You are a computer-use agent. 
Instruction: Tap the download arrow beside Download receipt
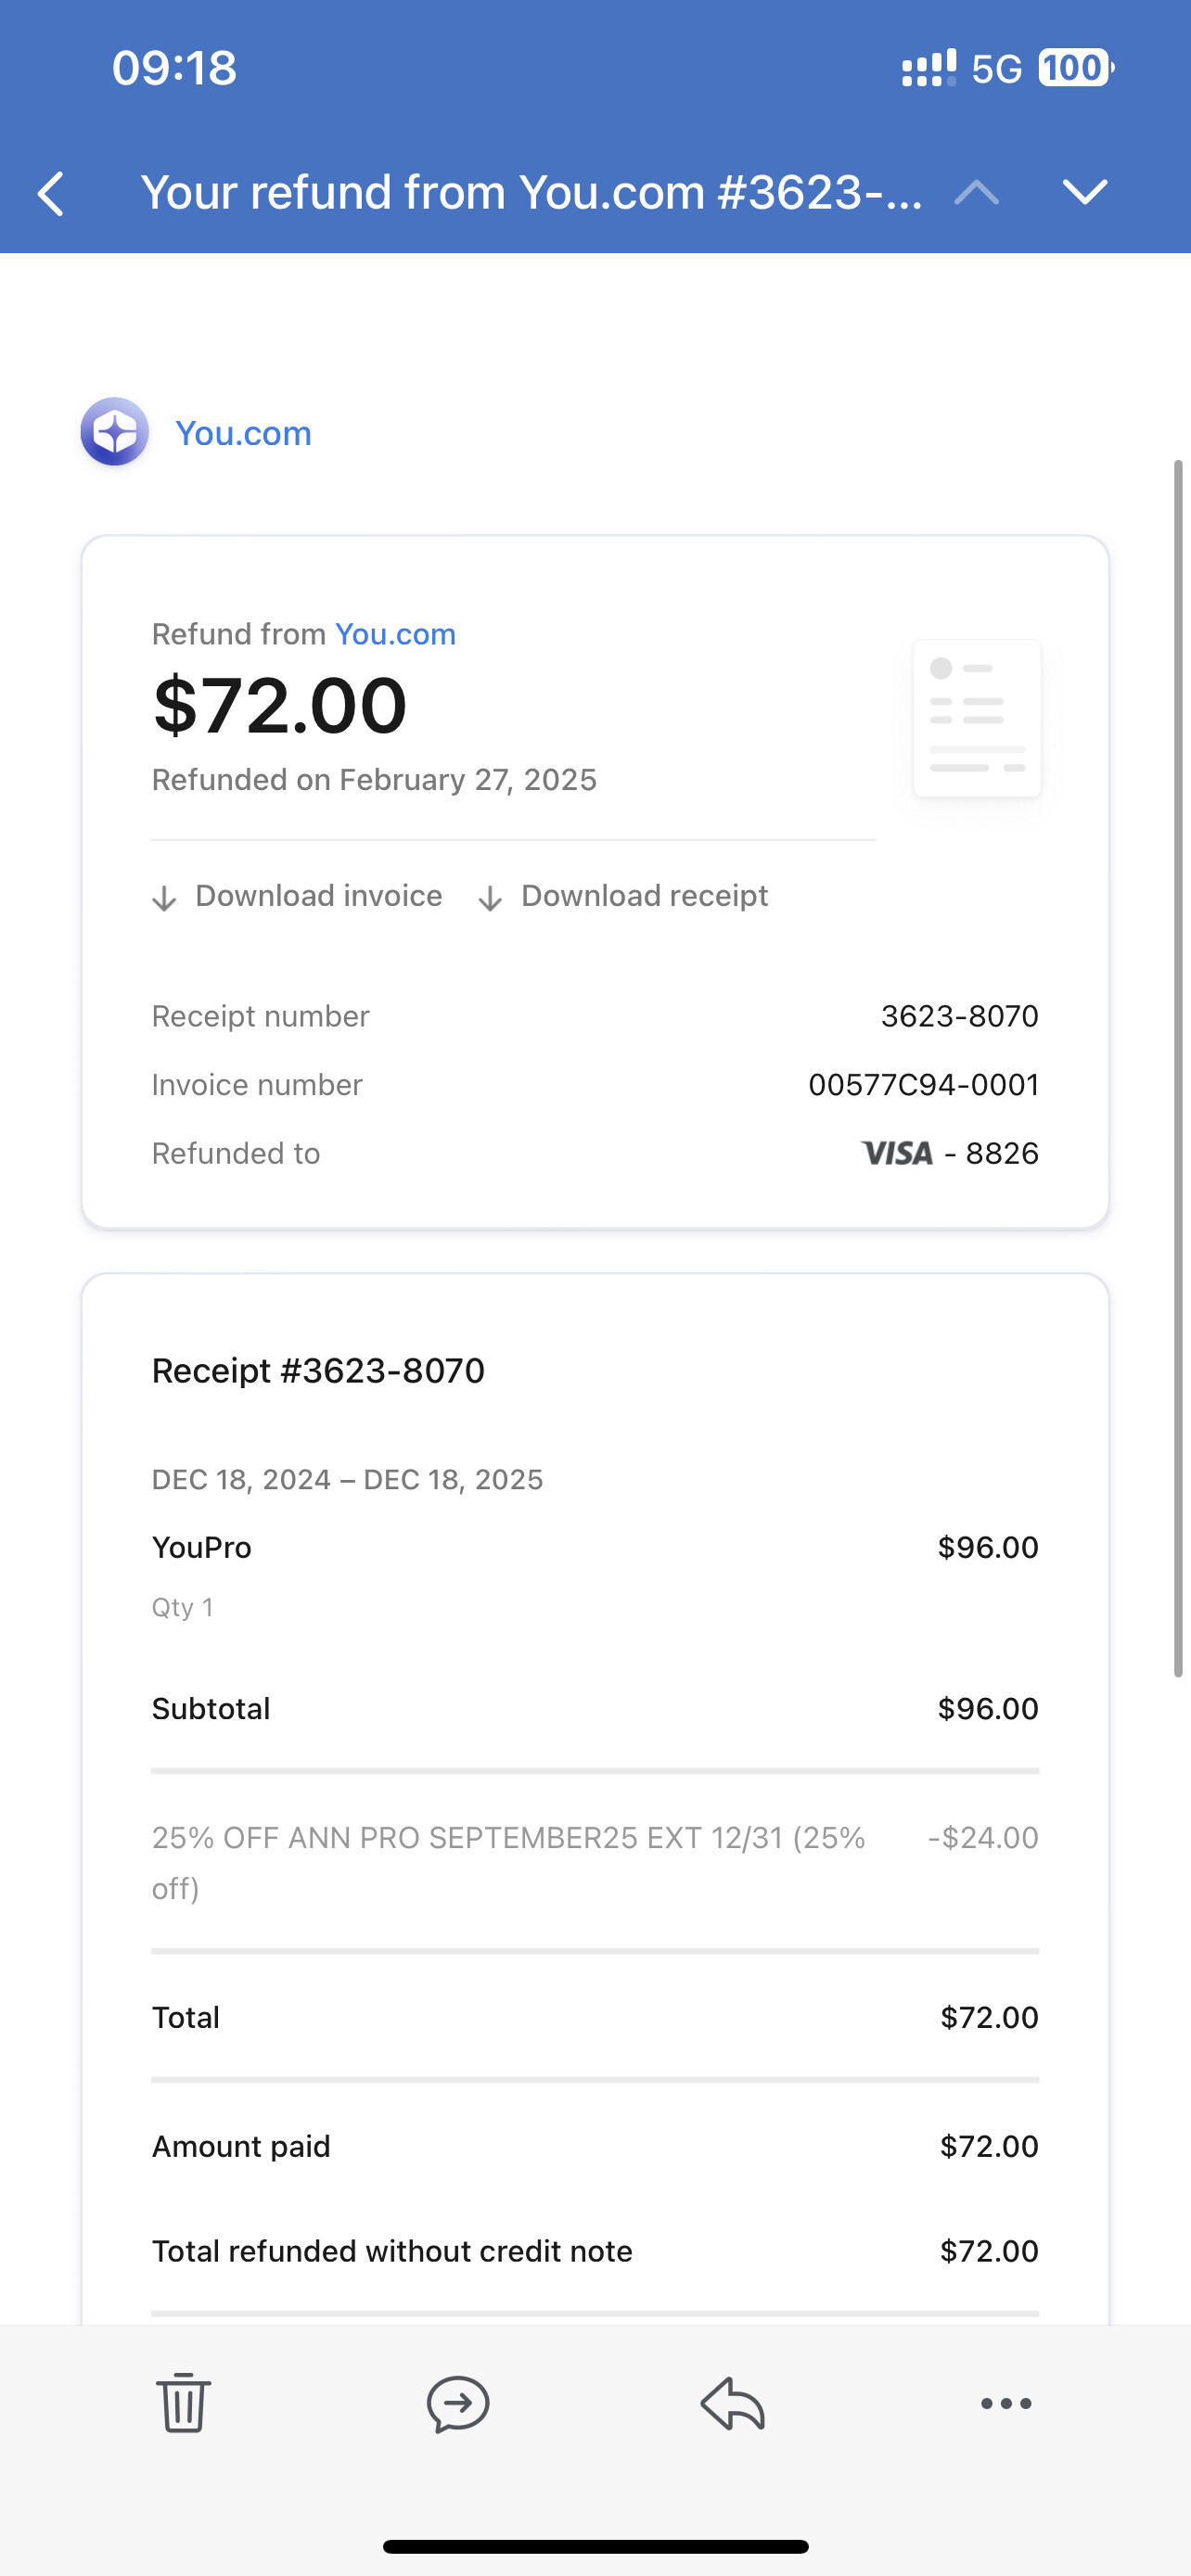click(489, 897)
